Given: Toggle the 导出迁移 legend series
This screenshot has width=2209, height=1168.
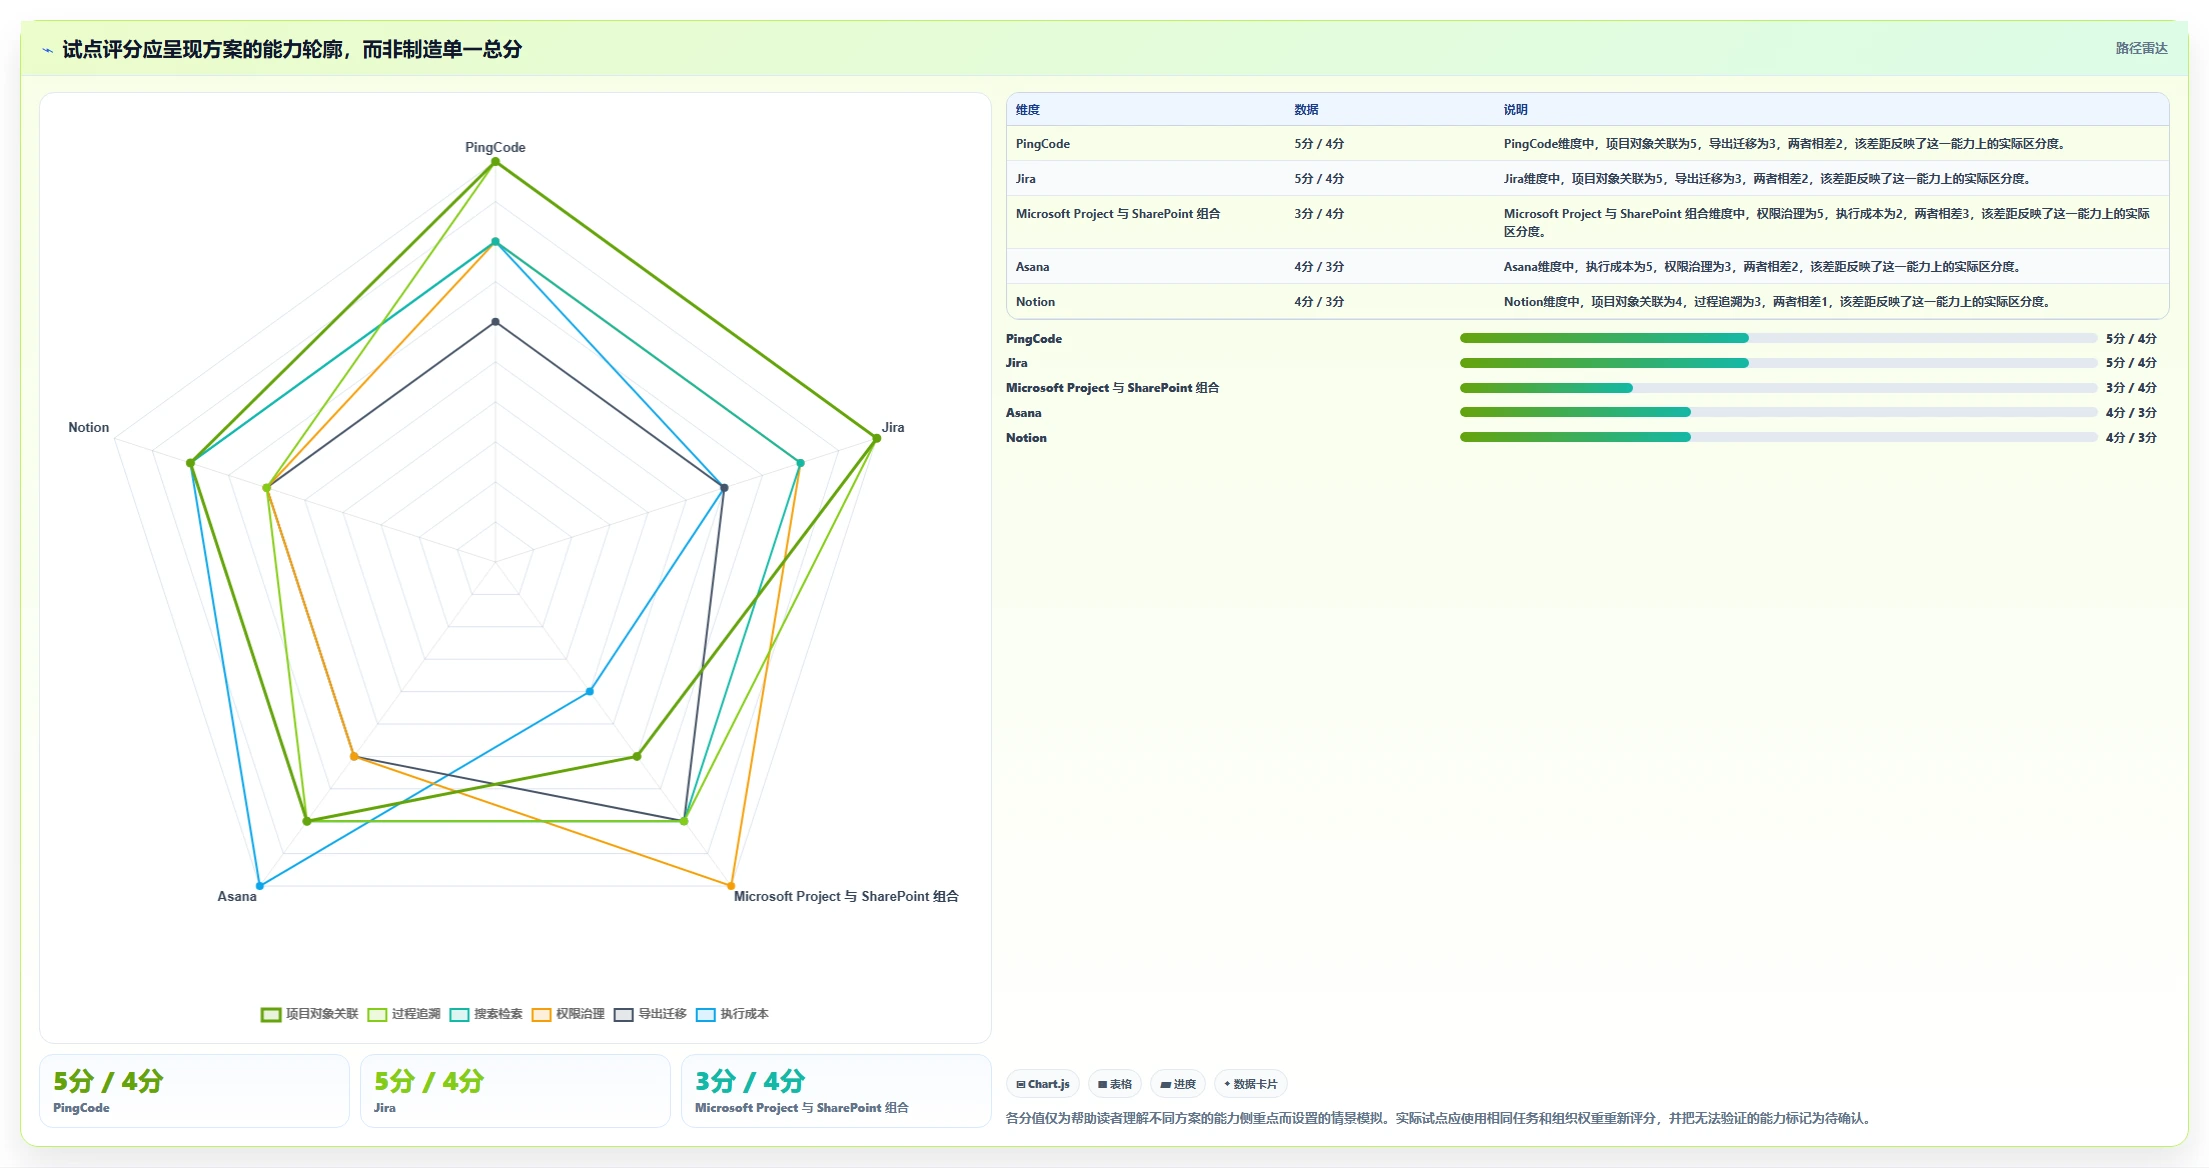Looking at the screenshot, I should pos(650,1014).
